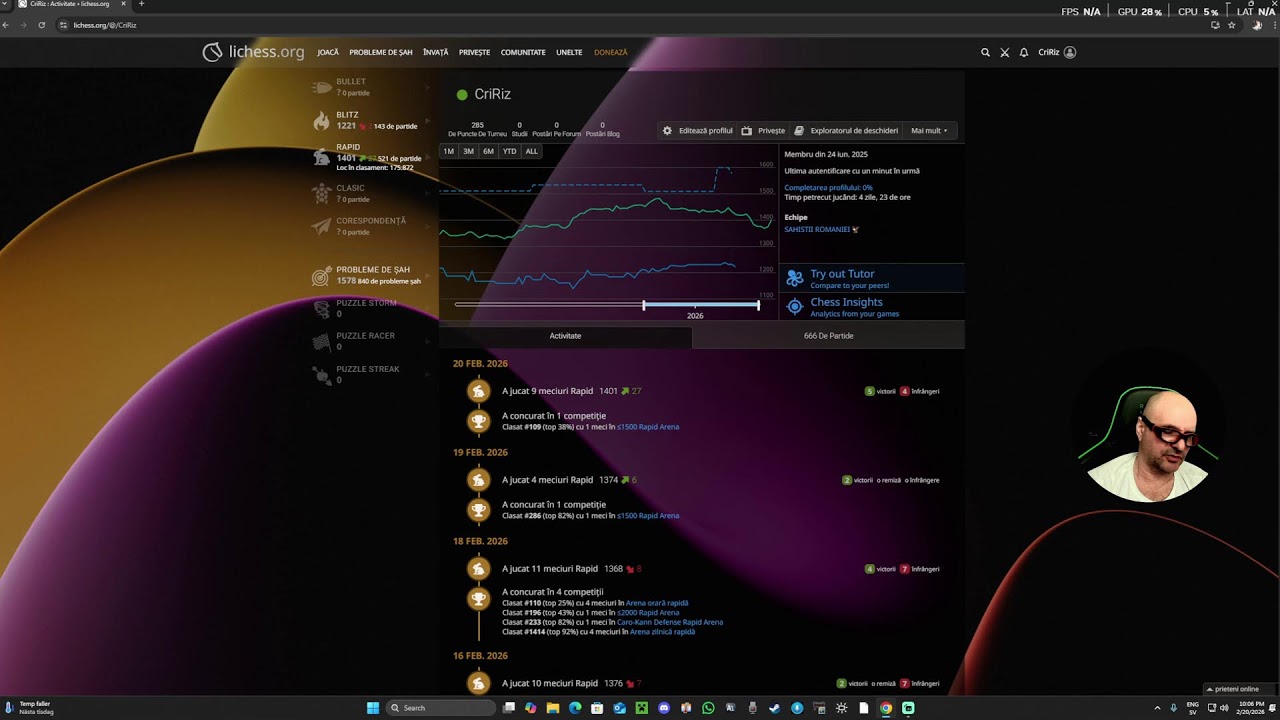Click the opening explorer book icon
Screen dimensions: 1280x720
click(799, 131)
